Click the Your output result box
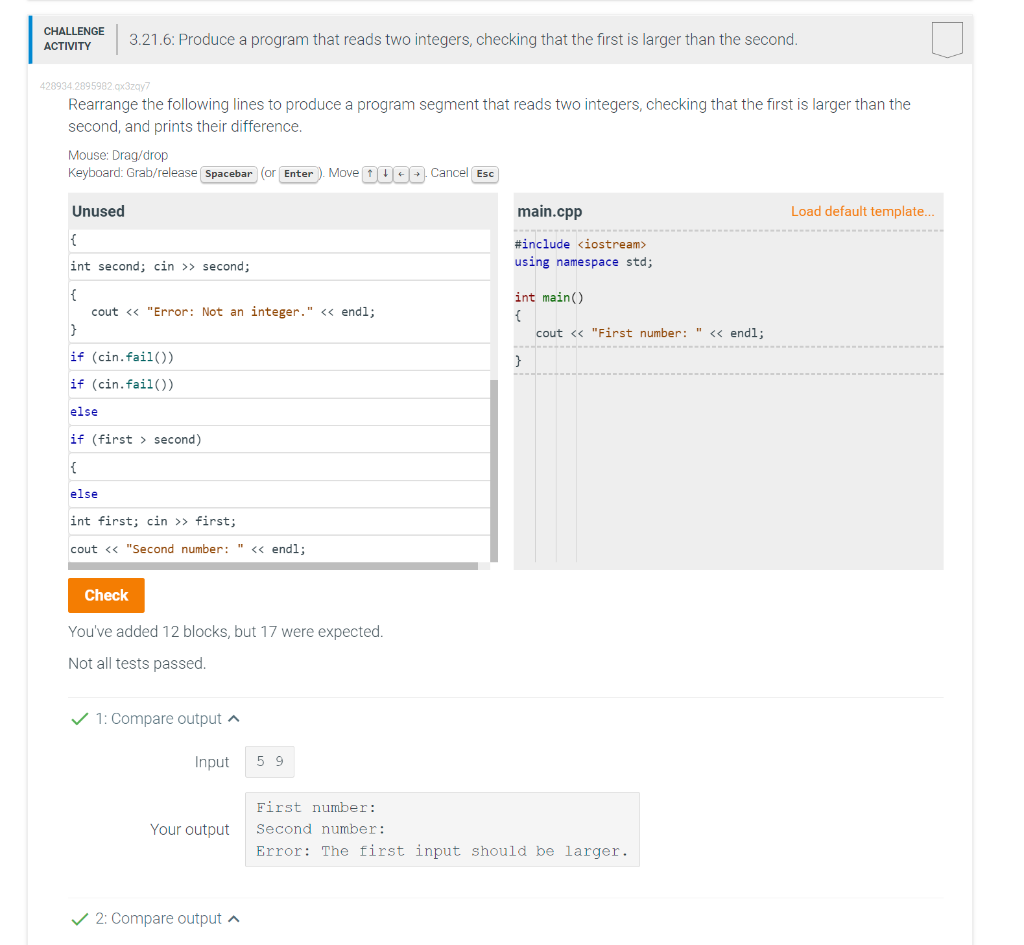Screen dimensions: 1024x945 click(x=442, y=829)
